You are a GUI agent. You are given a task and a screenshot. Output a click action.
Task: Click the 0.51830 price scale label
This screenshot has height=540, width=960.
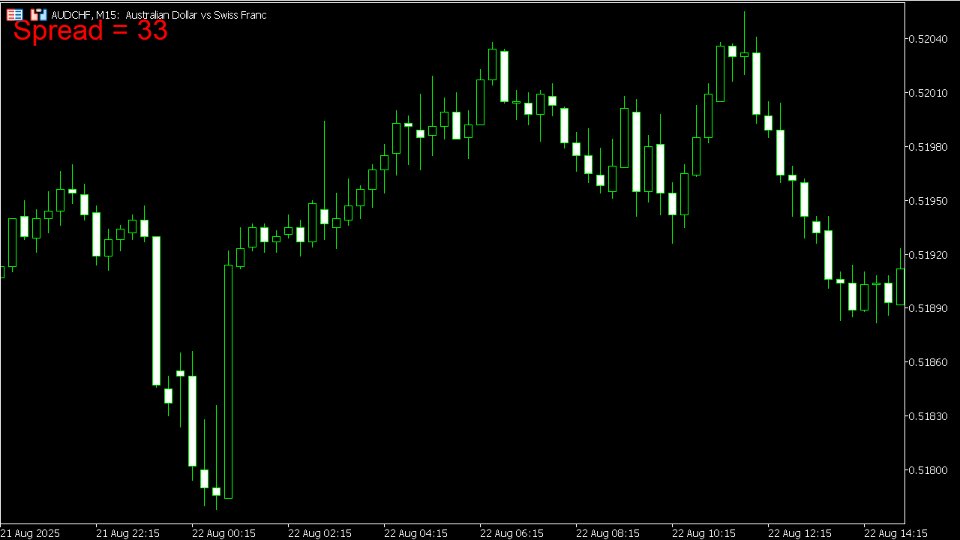click(x=928, y=416)
